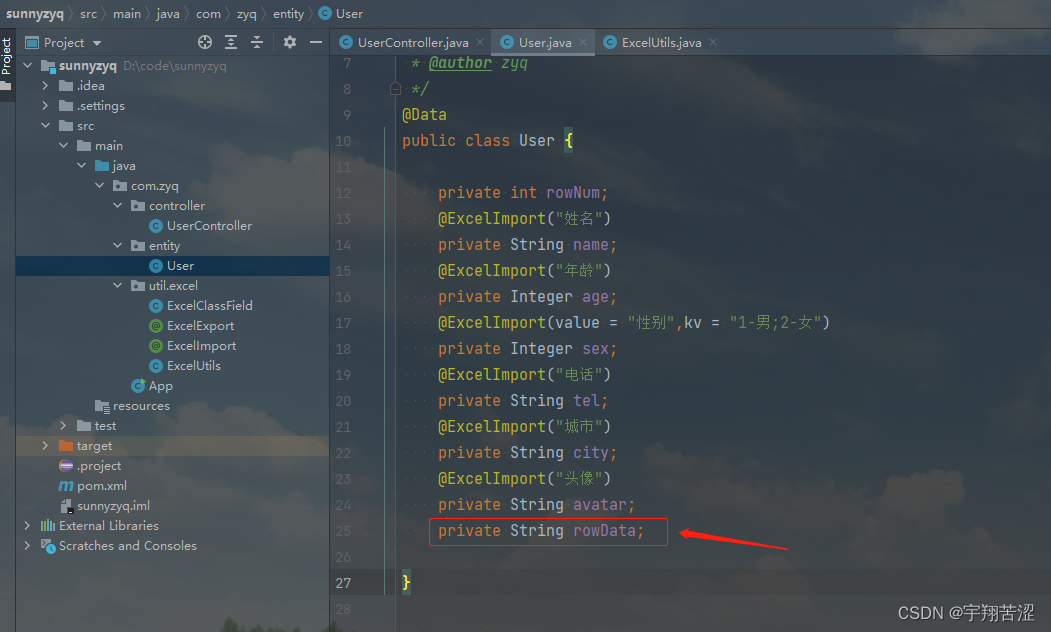The width and height of the screenshot is (1051, 632).
Task: Expand the test folder
Action: (x=64, y=426)
